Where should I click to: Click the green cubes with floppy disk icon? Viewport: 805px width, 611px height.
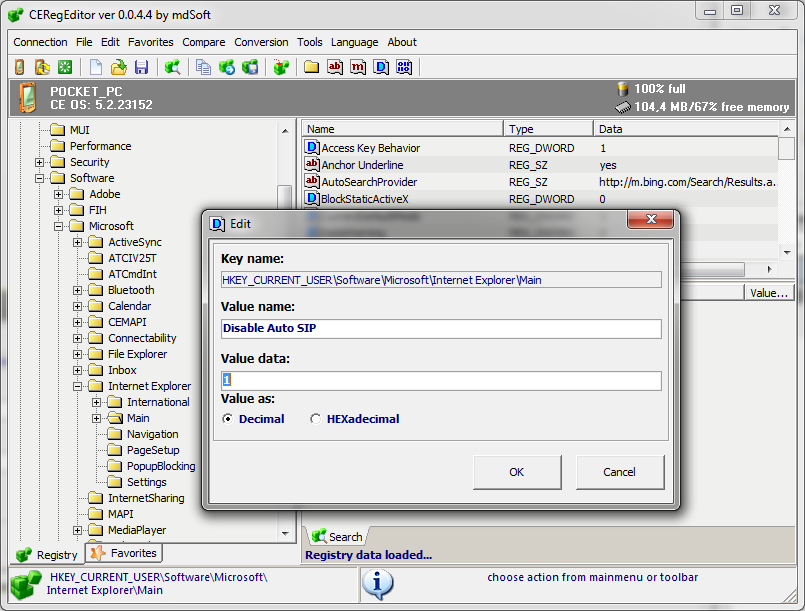pos(250,67)
